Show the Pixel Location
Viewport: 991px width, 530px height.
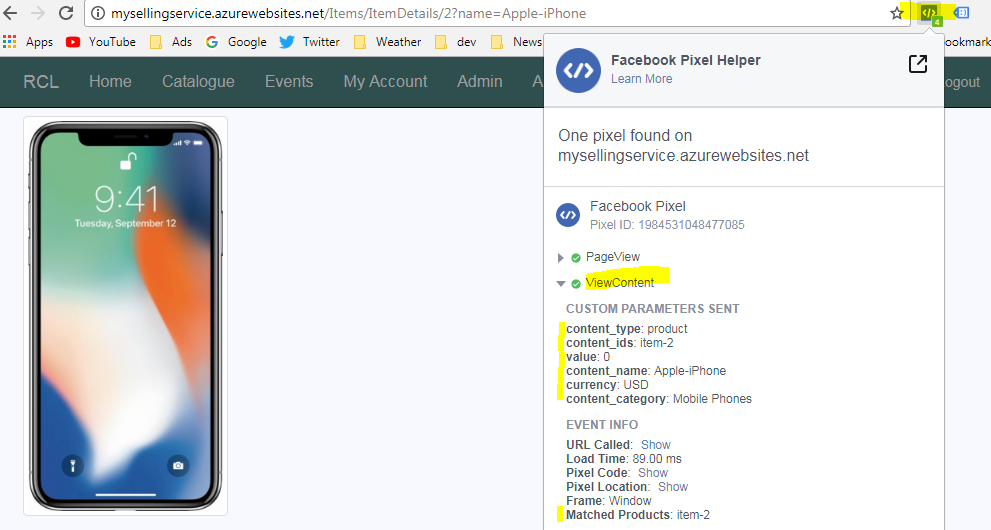673,486
